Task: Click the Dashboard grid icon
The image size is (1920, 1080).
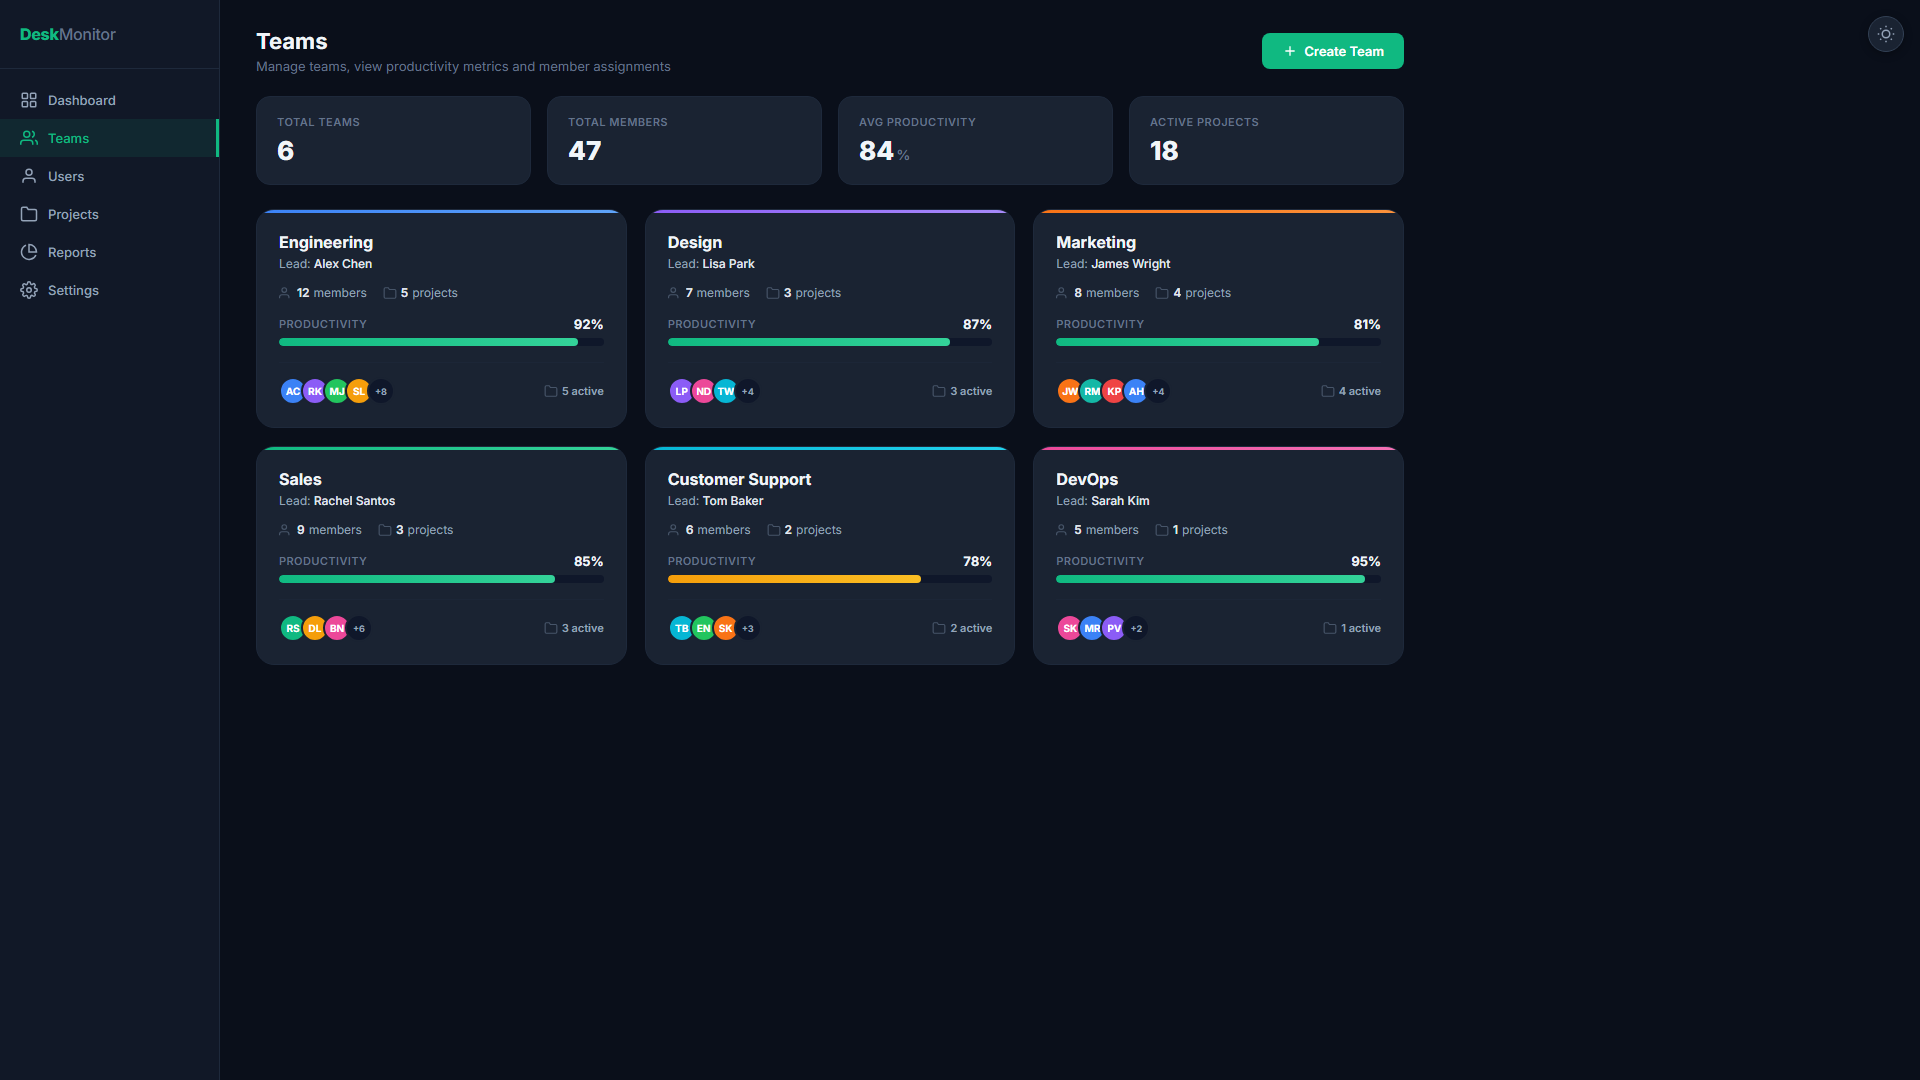Action: point(29,100)
